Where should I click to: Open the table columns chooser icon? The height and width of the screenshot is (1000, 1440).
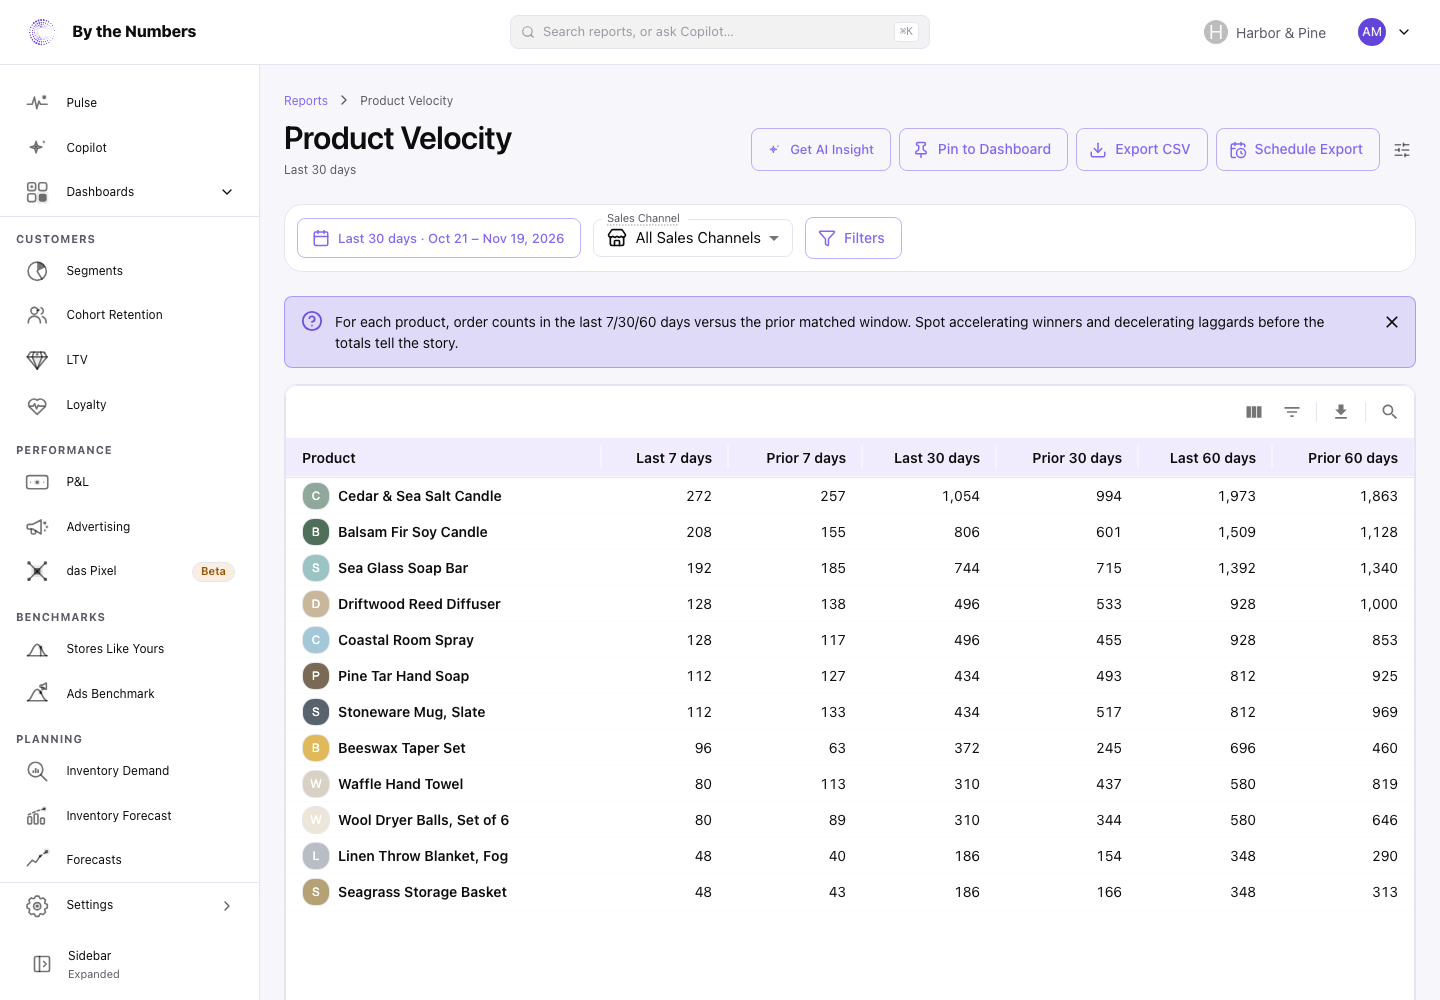[1254, 412]
